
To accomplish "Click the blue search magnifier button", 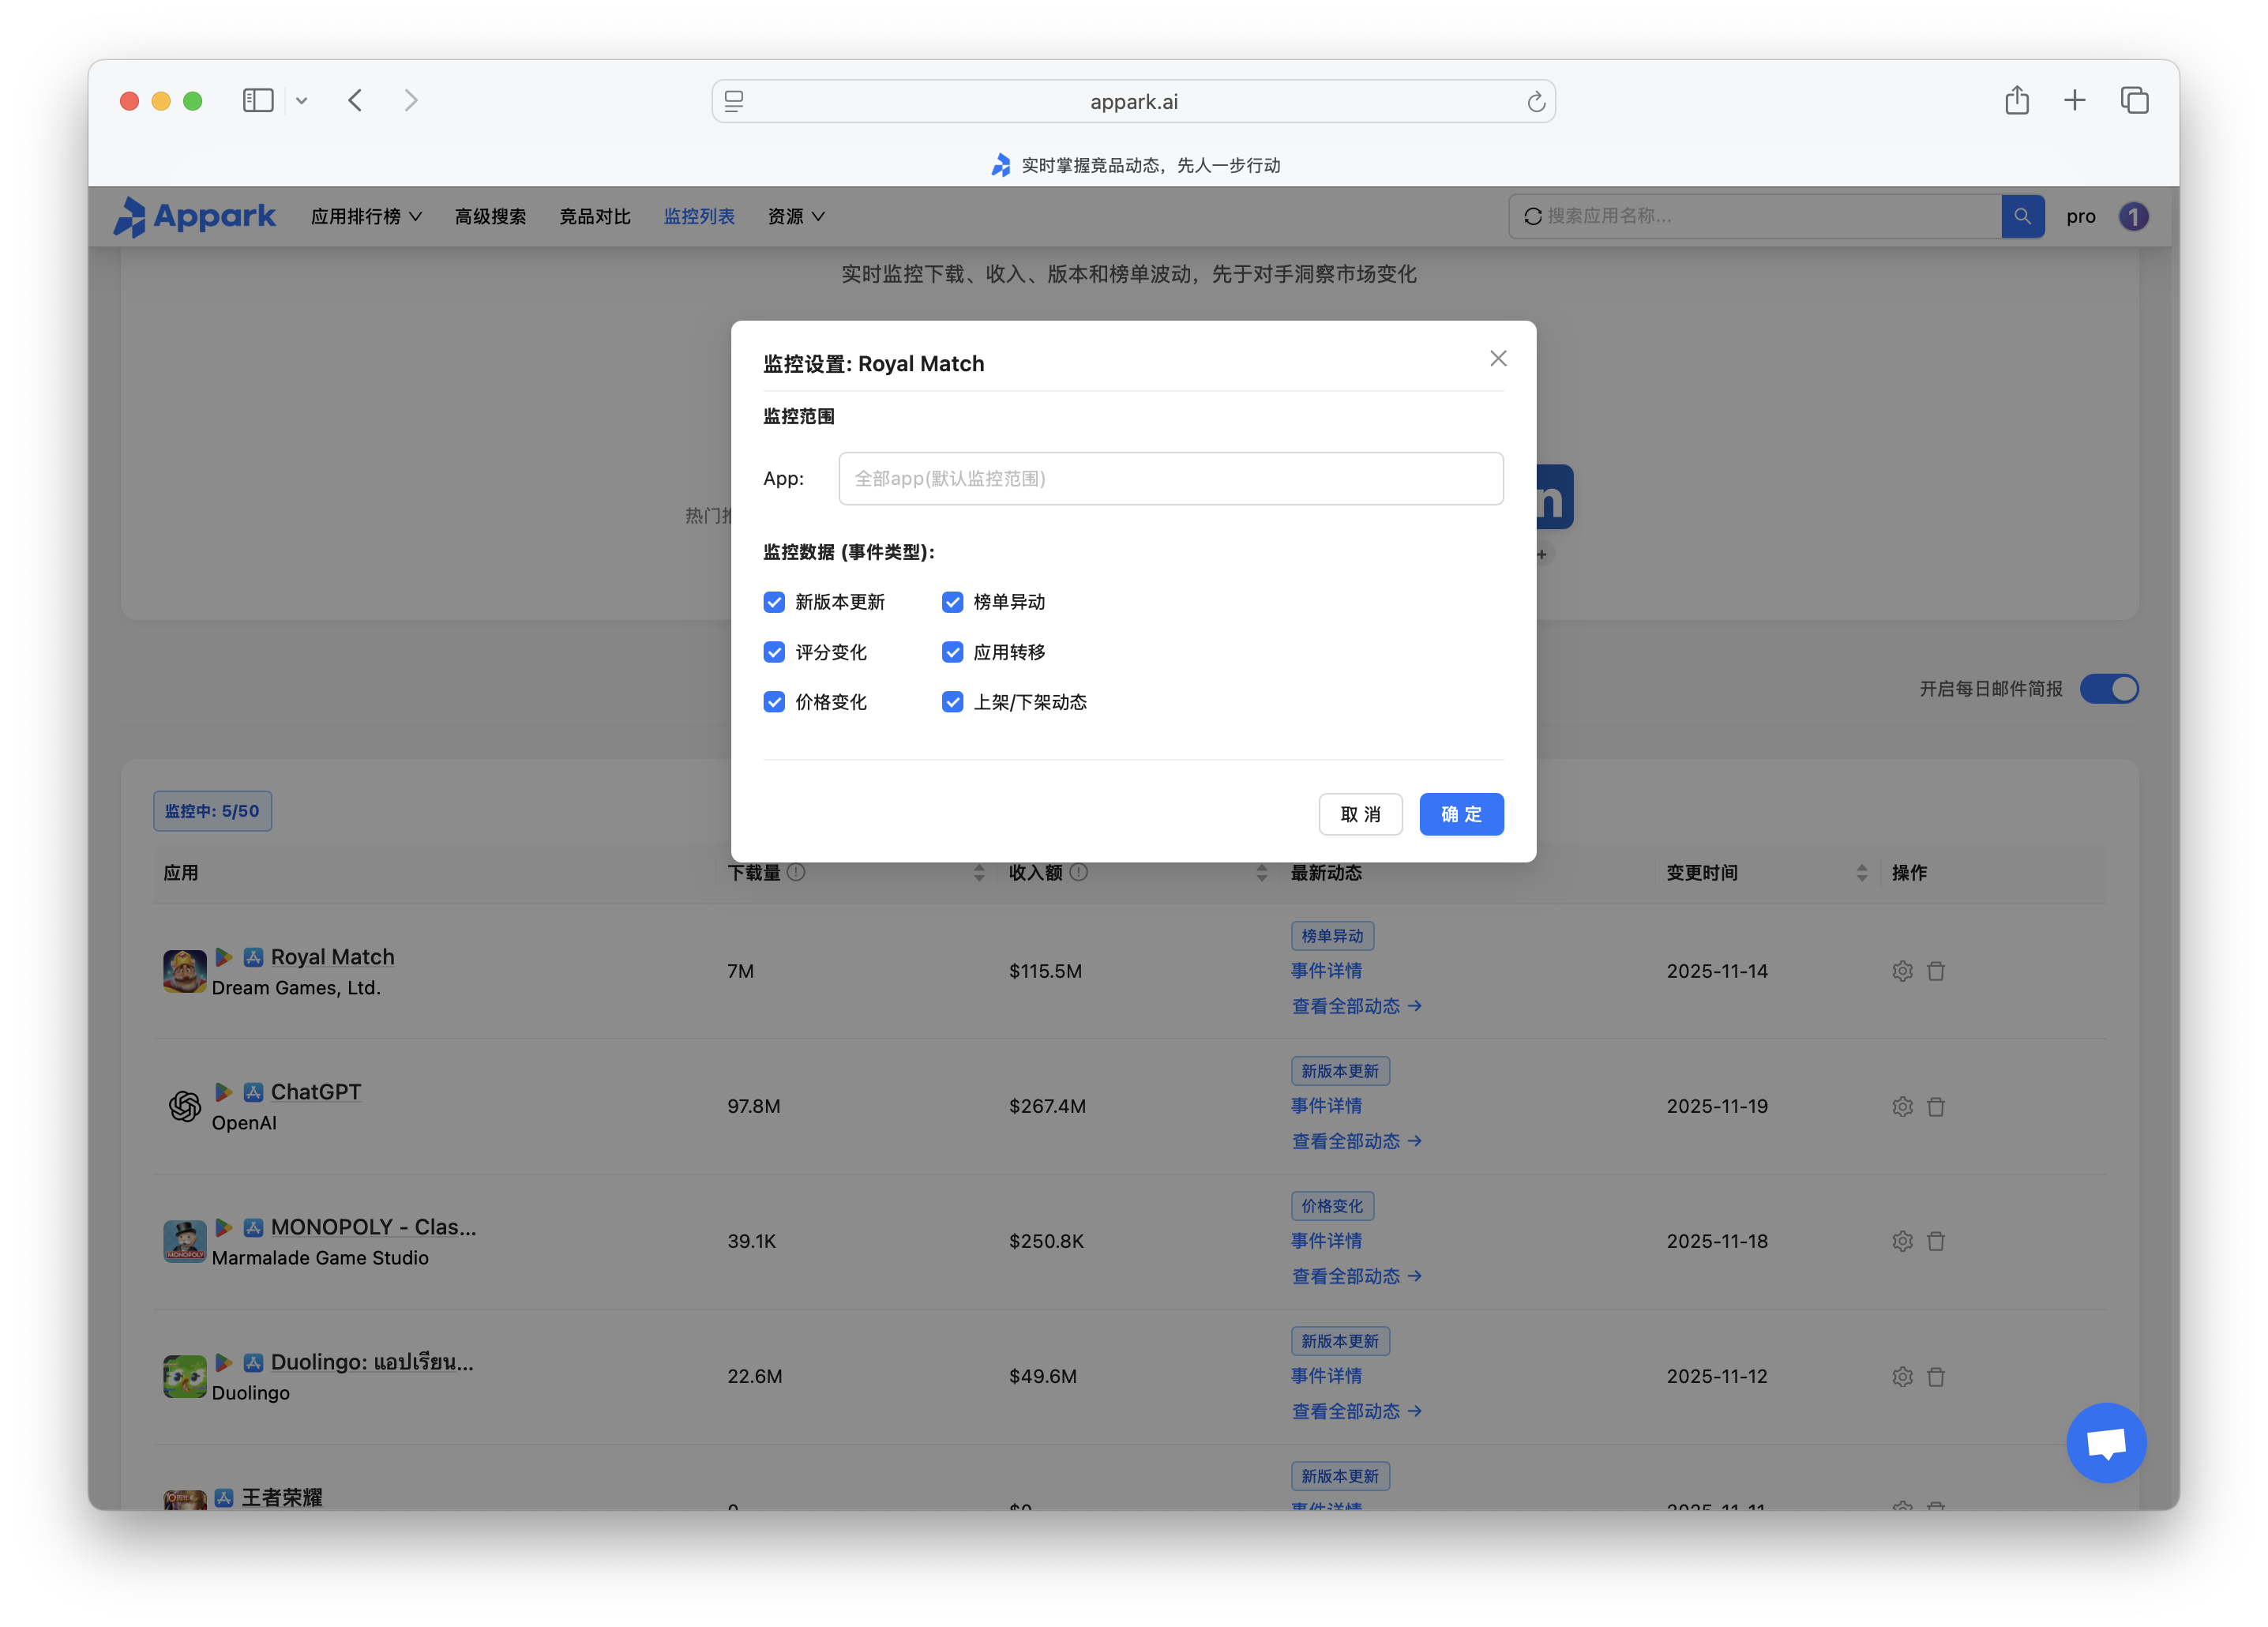I will point(2022,216).
